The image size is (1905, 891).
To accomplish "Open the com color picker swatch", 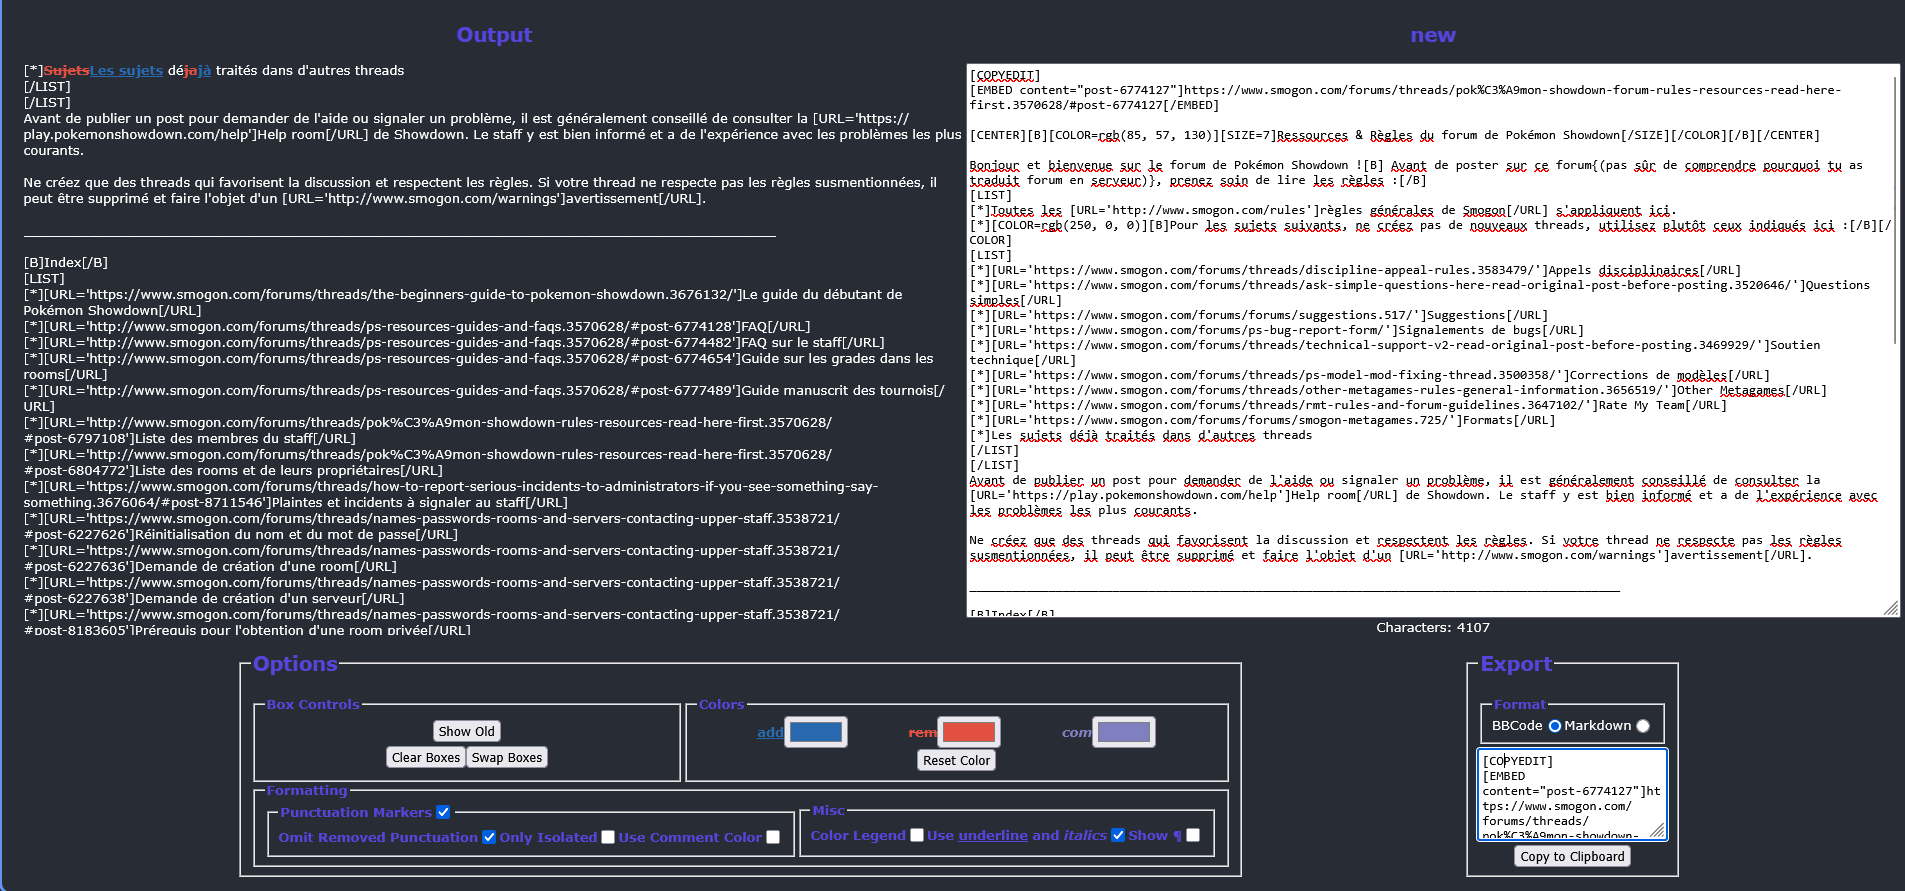I will point(1124,732).
